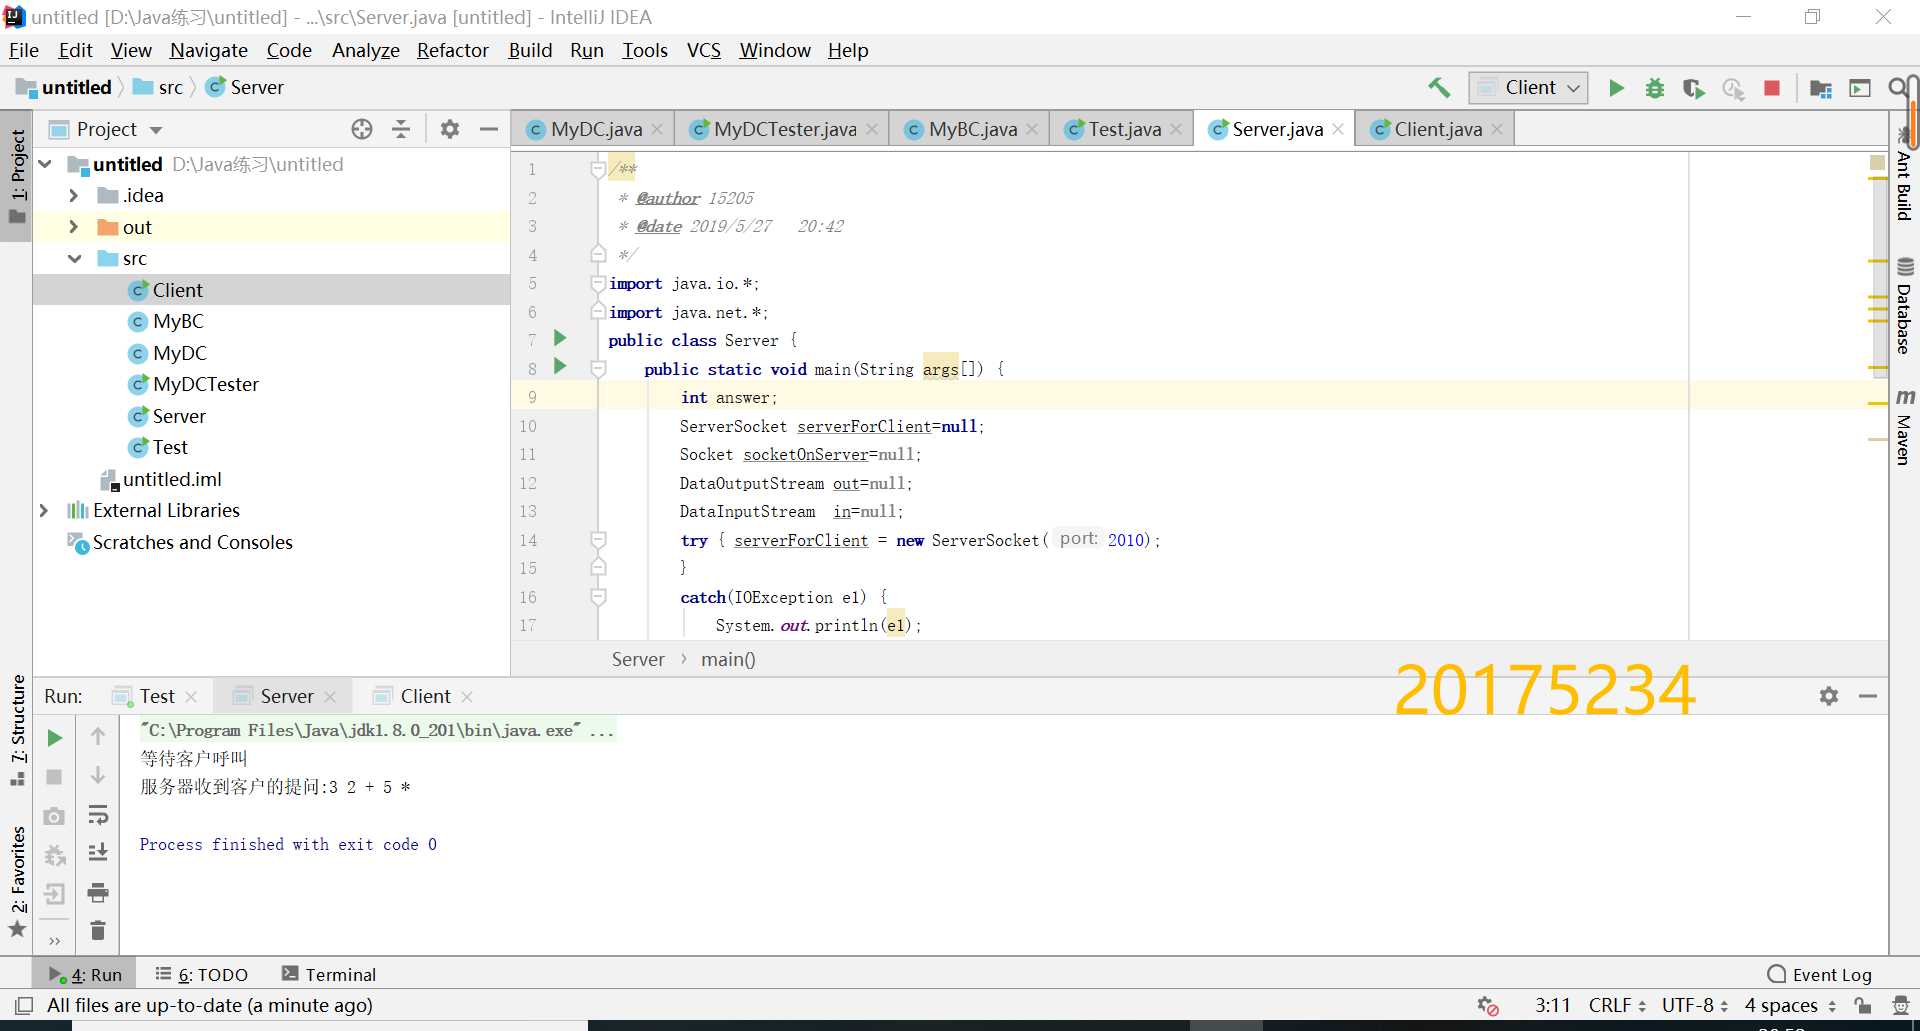Open the Database side panel

click(x=1904, y=306)
